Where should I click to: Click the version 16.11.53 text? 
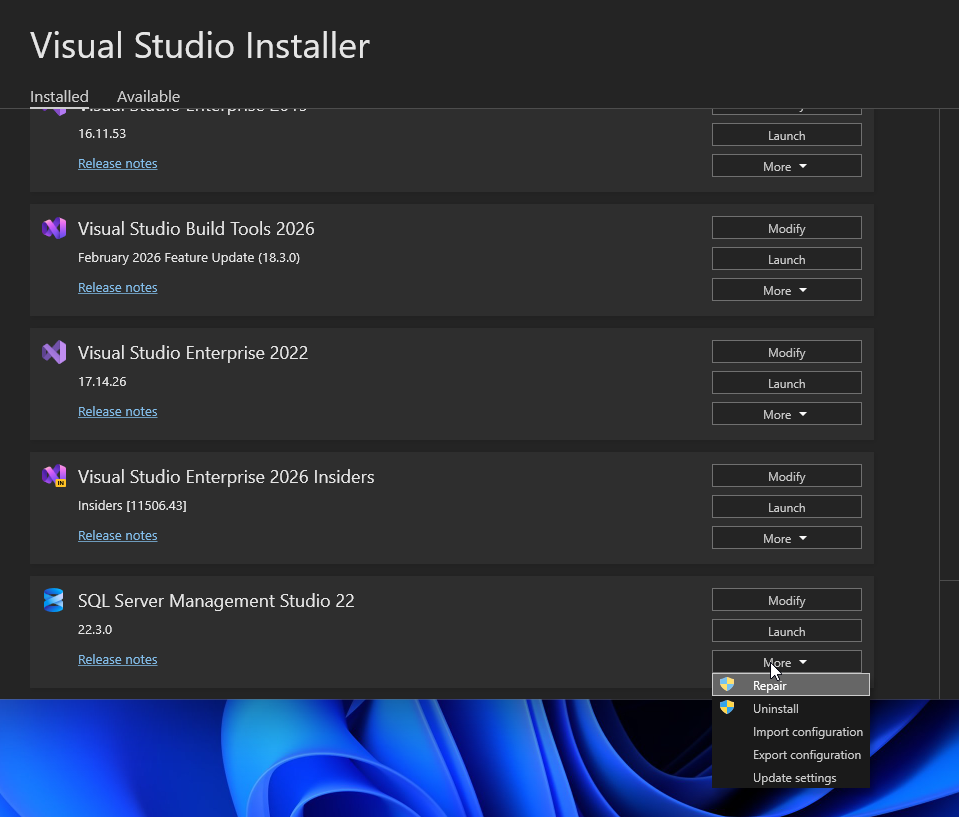coord(102,133)
